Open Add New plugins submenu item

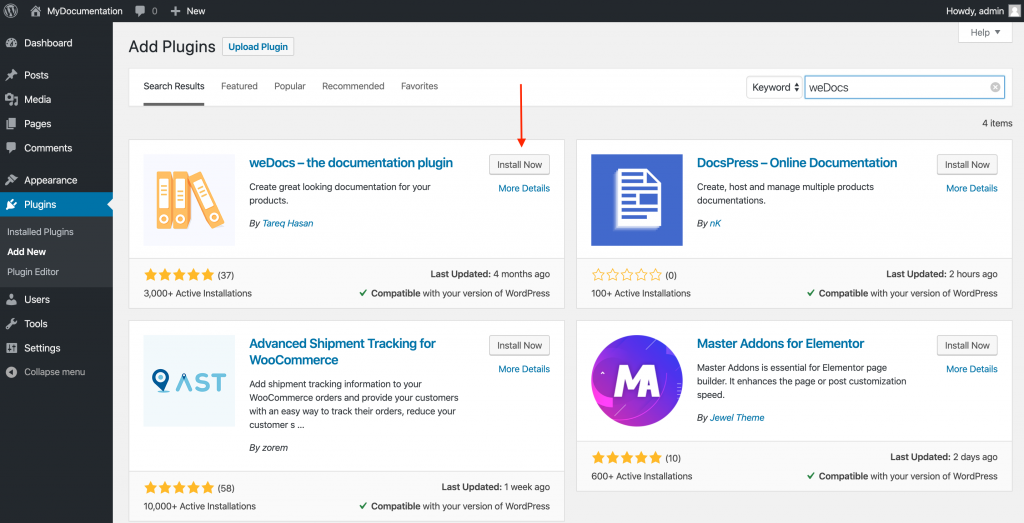point(27,252)
